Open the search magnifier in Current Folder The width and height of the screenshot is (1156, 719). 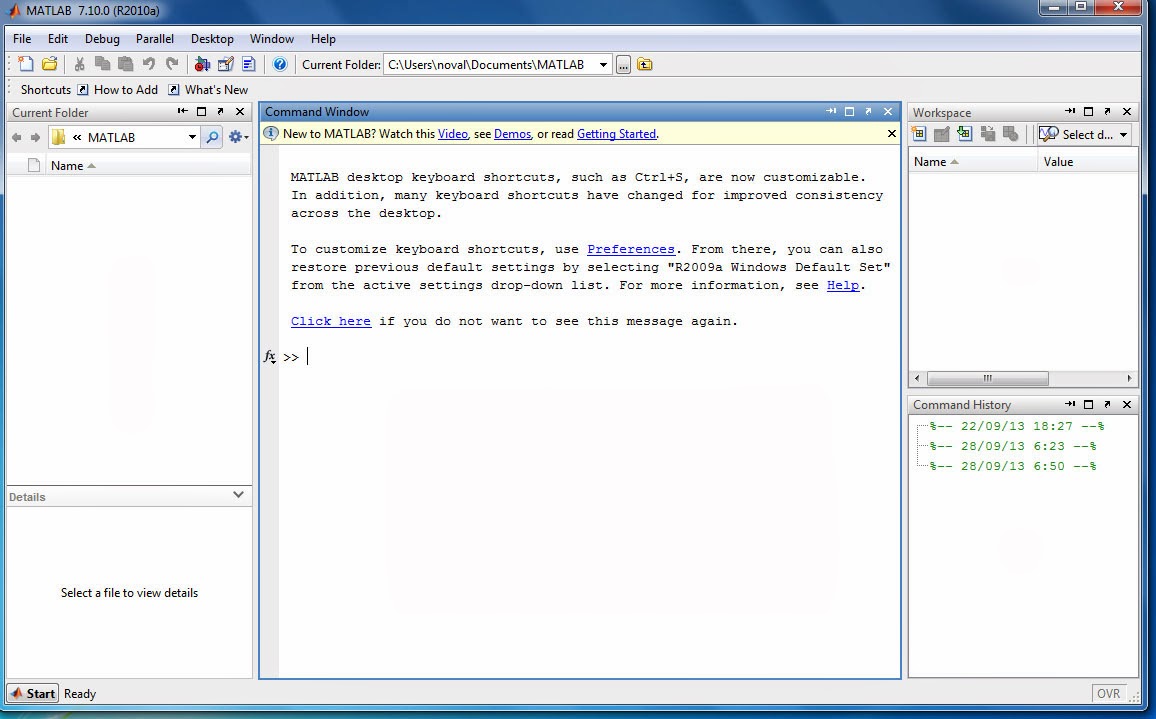tap(210, 137)
